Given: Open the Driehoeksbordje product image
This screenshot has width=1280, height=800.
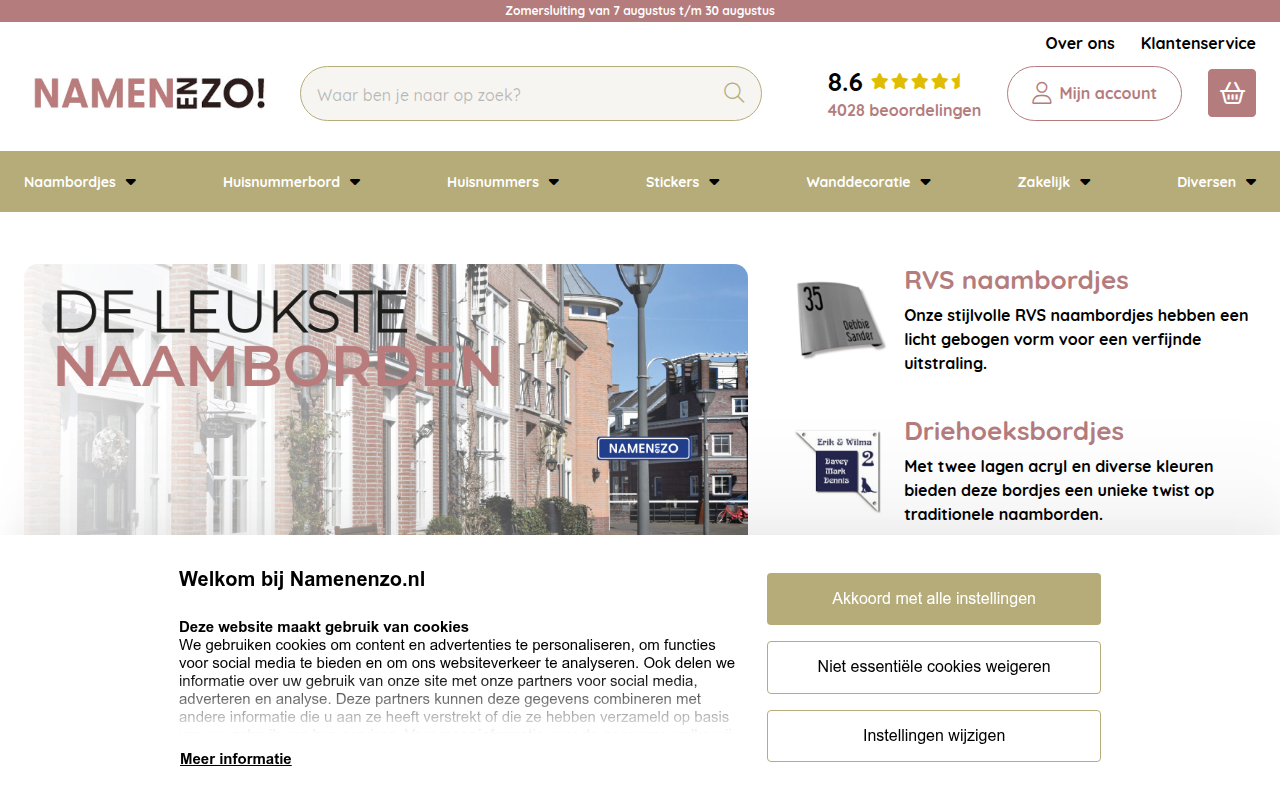Looking at the screenshot, I should click(x=841, y=471).
